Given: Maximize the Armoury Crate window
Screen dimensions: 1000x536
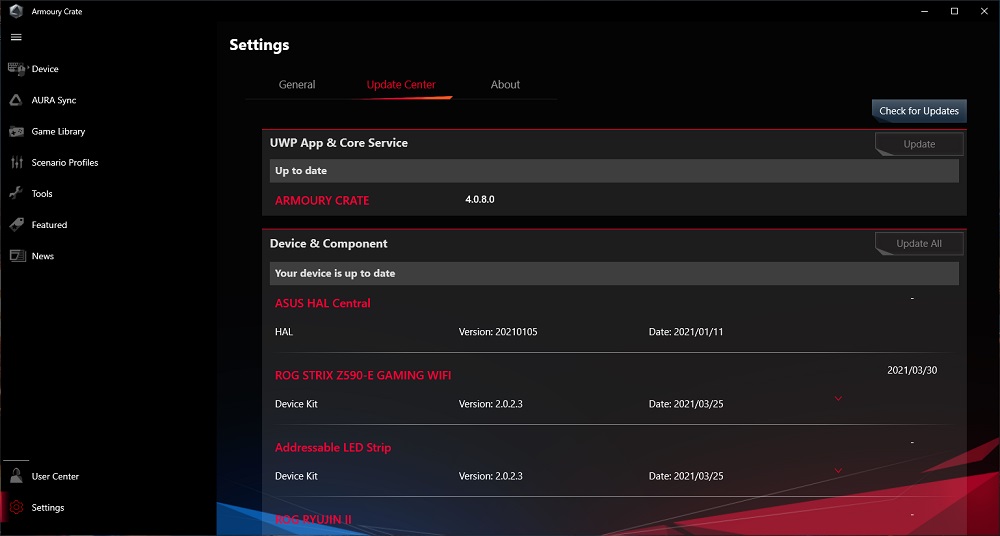Looking at the screenshot, I should click(x=954, y=11).
